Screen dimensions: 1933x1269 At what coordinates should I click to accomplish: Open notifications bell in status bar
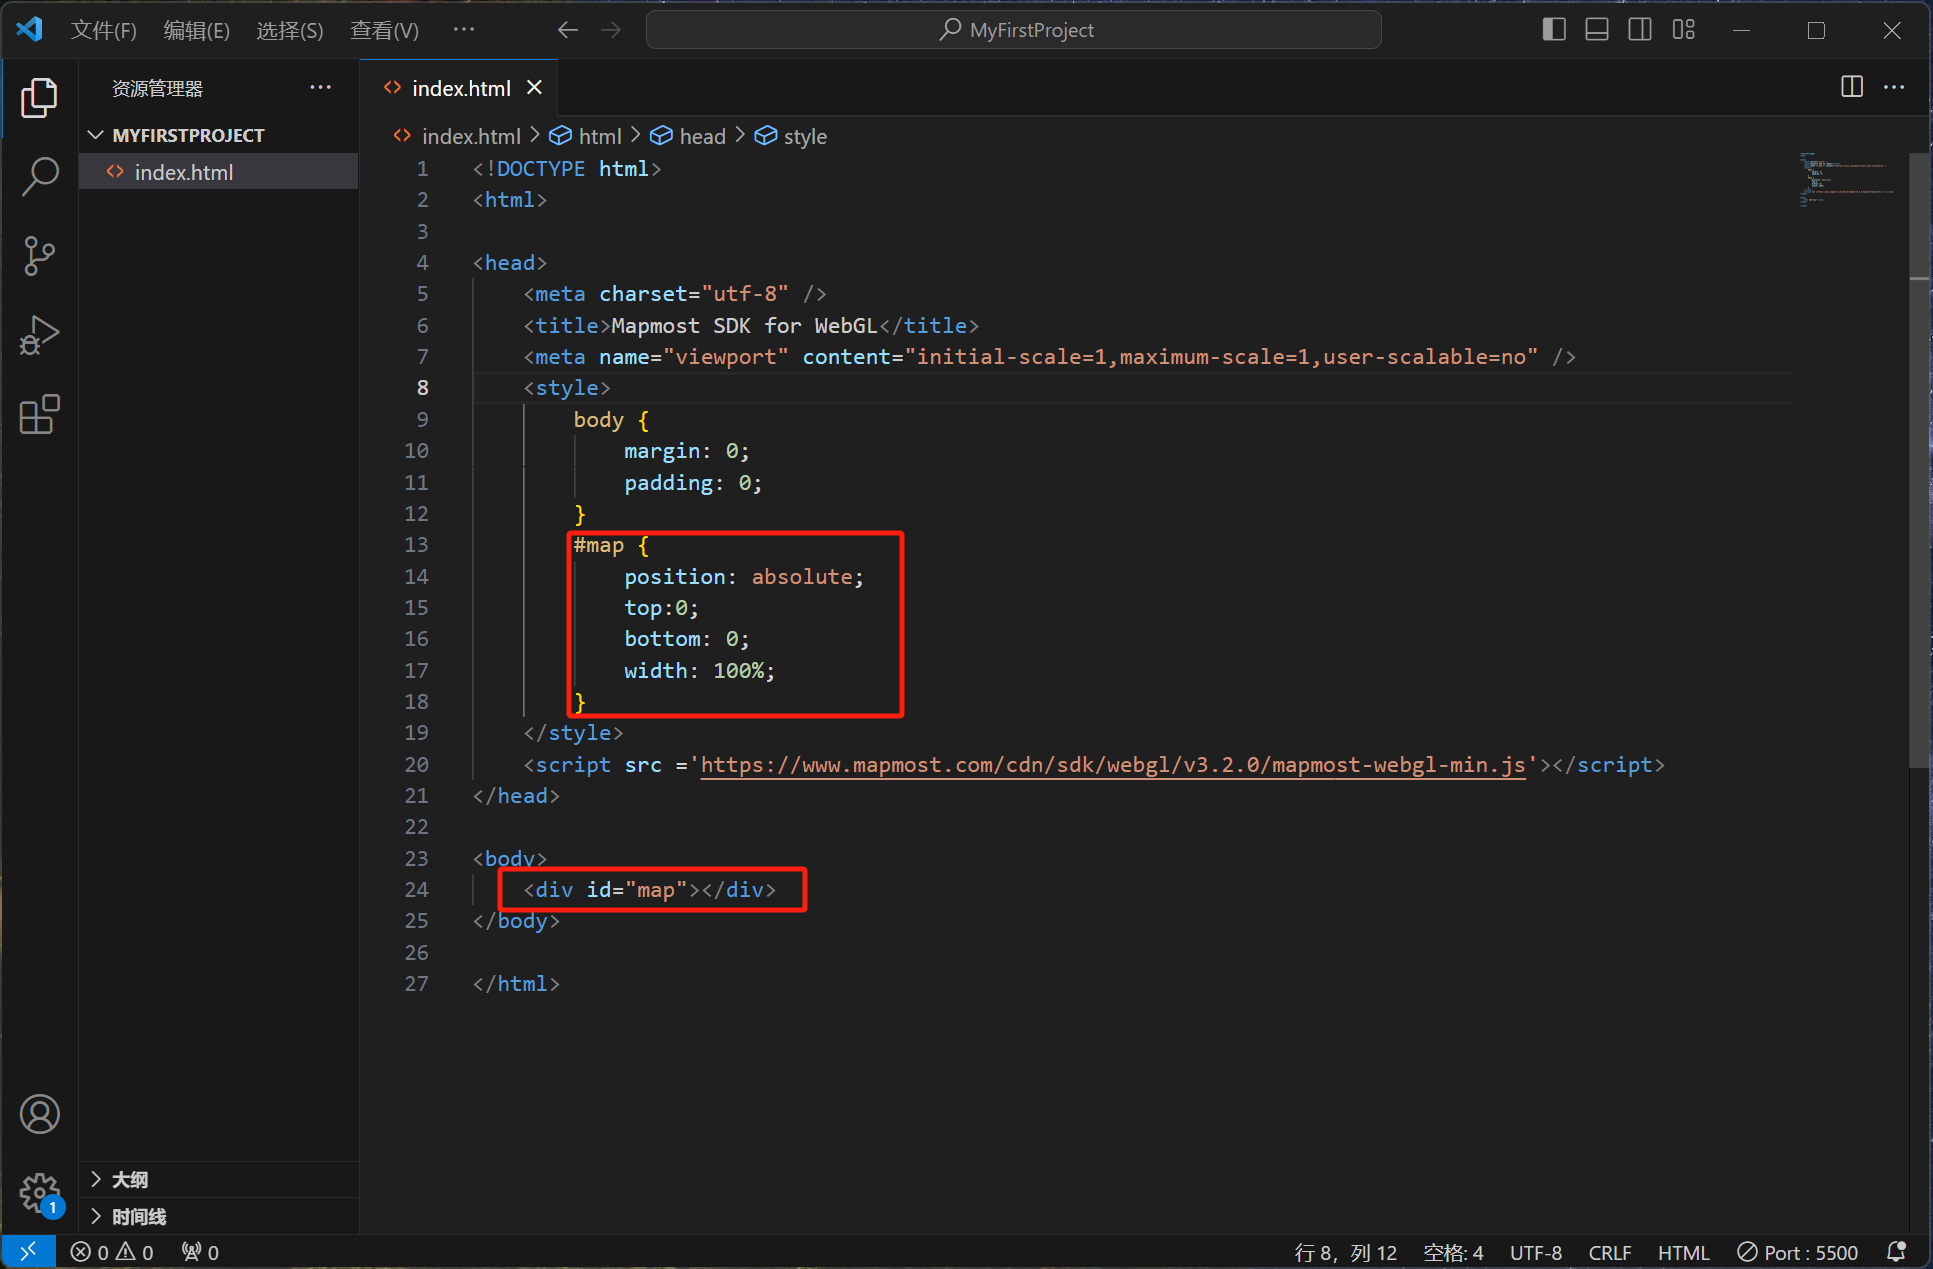click(x=1896, y=1252)
